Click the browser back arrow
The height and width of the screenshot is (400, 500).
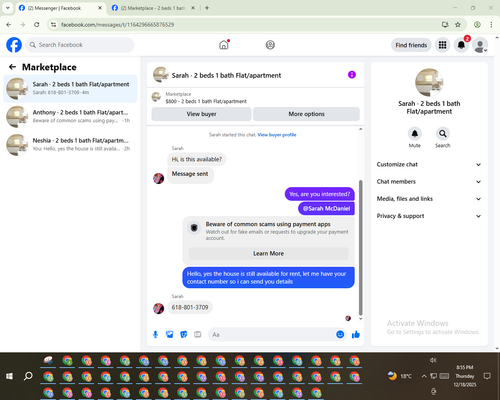(x=9, y=24)
